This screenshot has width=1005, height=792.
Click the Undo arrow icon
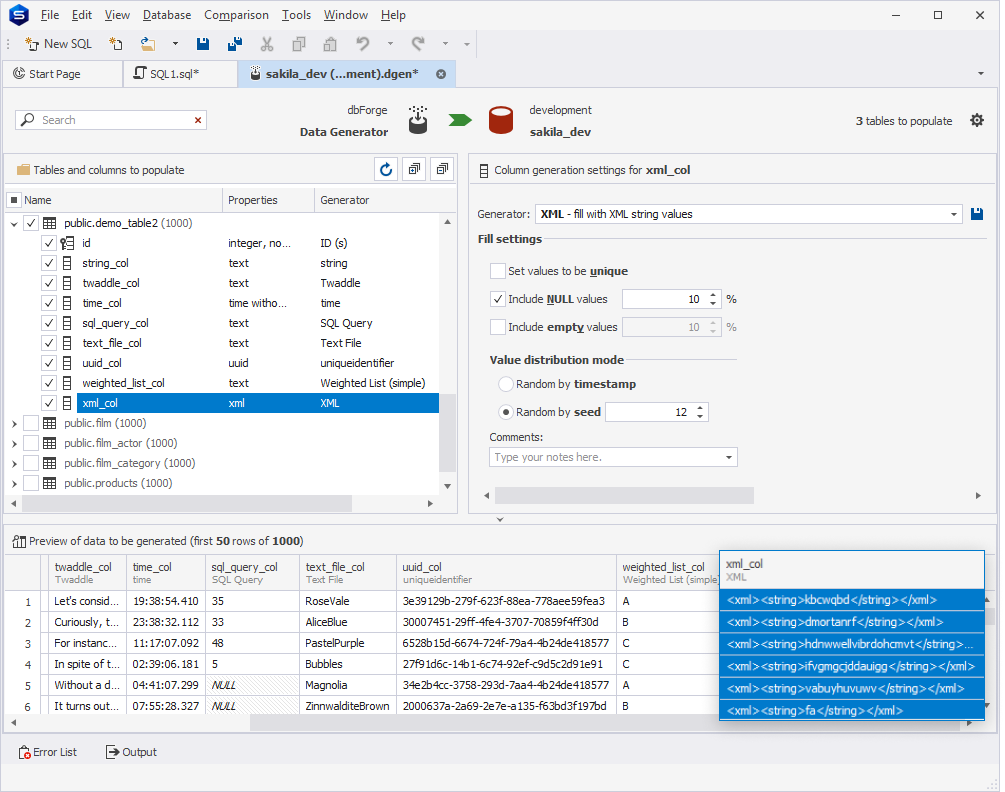click(x=363, y=44)
